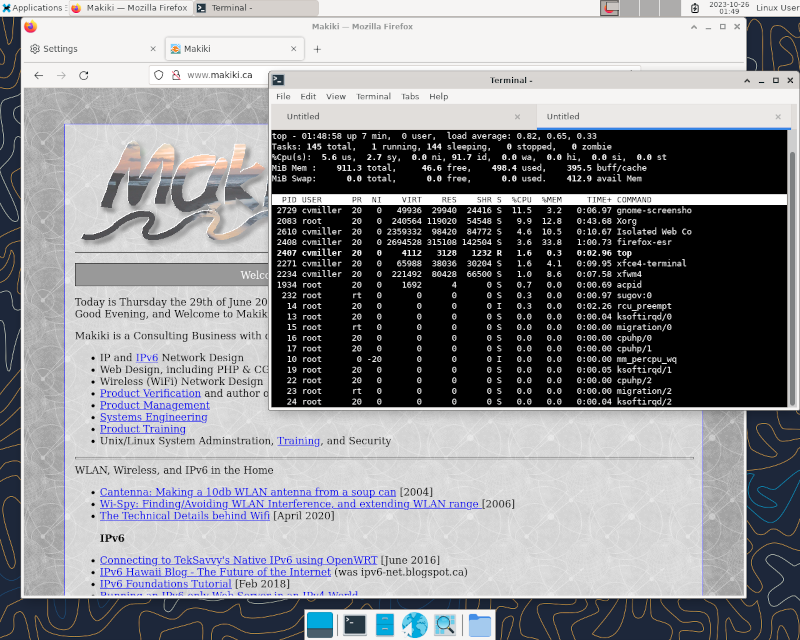This screenshot has height=640, width=800.
Task: Open TekSavvy Native IPv6 OpenWRT link
Action: tap(239, 560)
